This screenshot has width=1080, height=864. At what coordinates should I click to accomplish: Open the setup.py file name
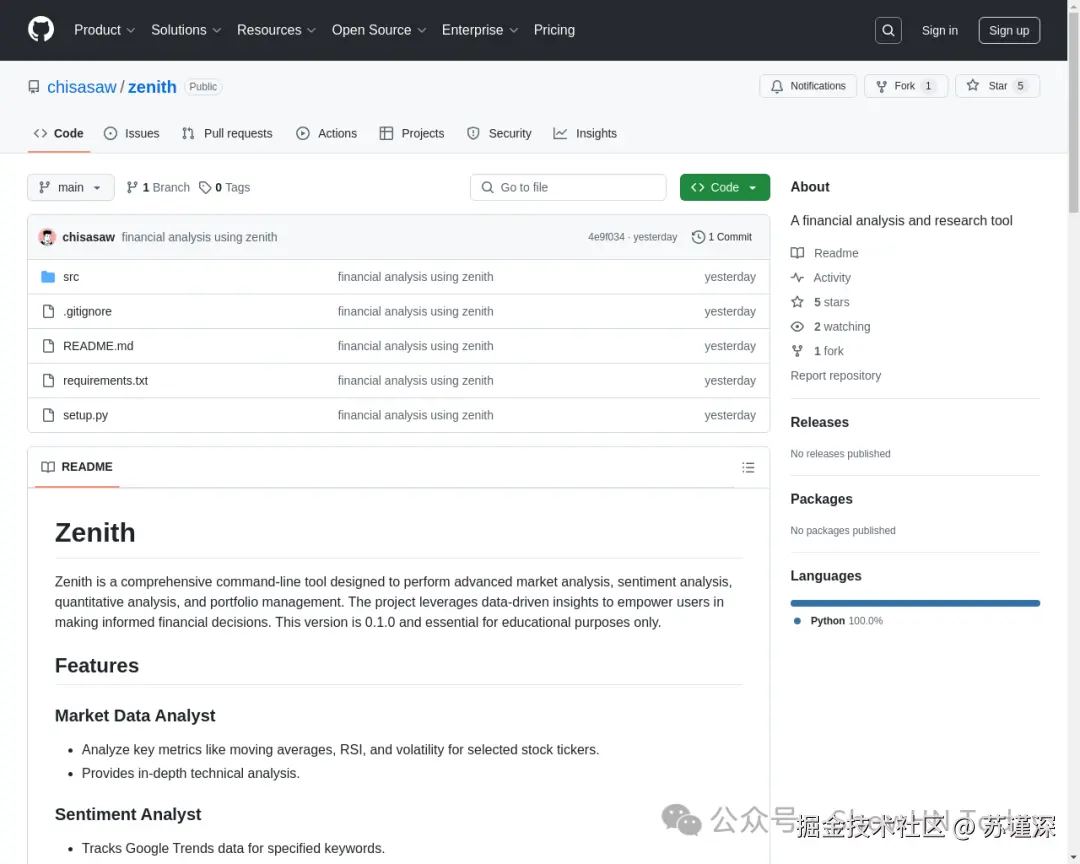[85, 415]
